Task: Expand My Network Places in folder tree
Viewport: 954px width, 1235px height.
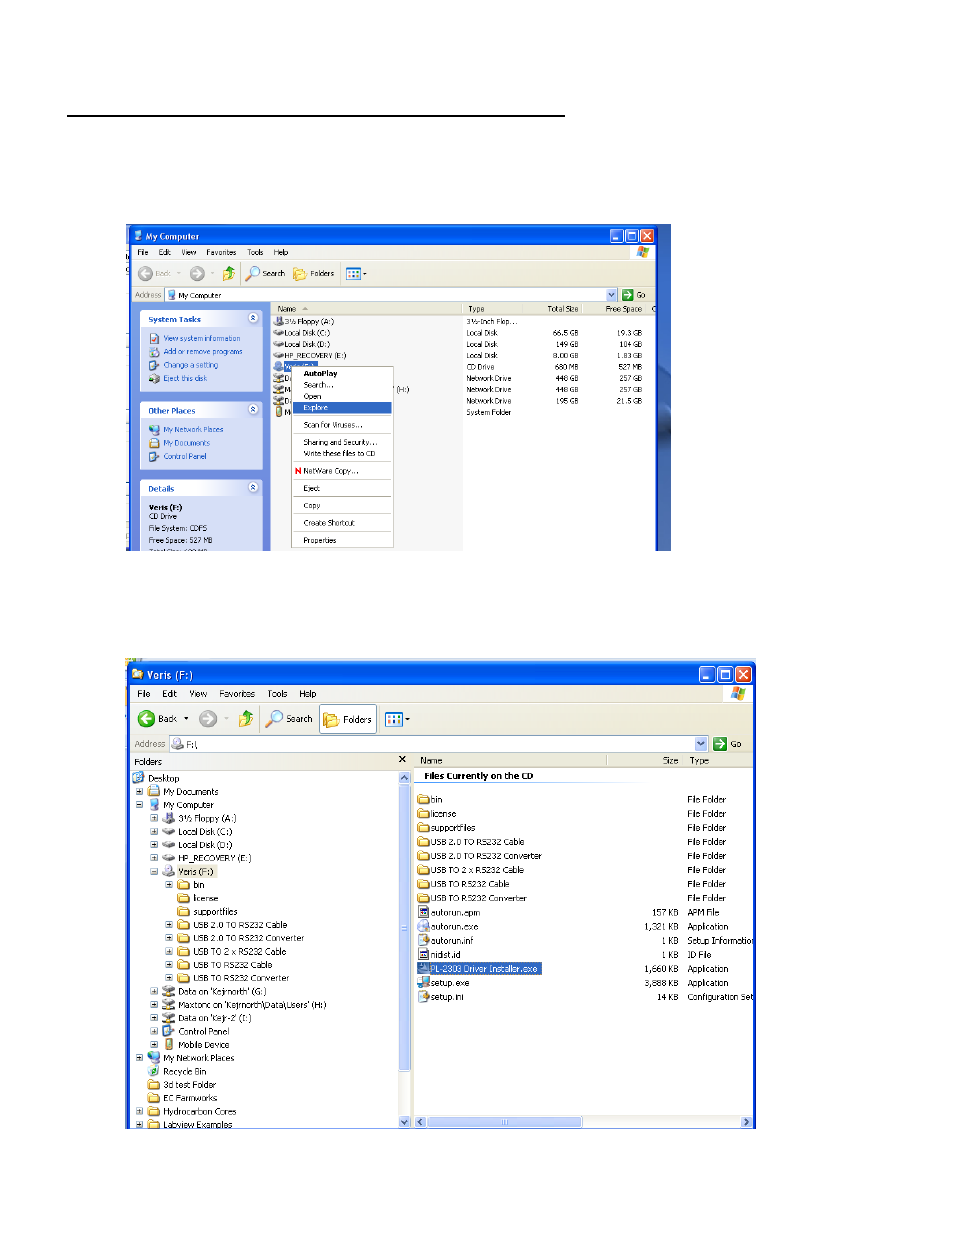Action: [x=139, y=1057]
